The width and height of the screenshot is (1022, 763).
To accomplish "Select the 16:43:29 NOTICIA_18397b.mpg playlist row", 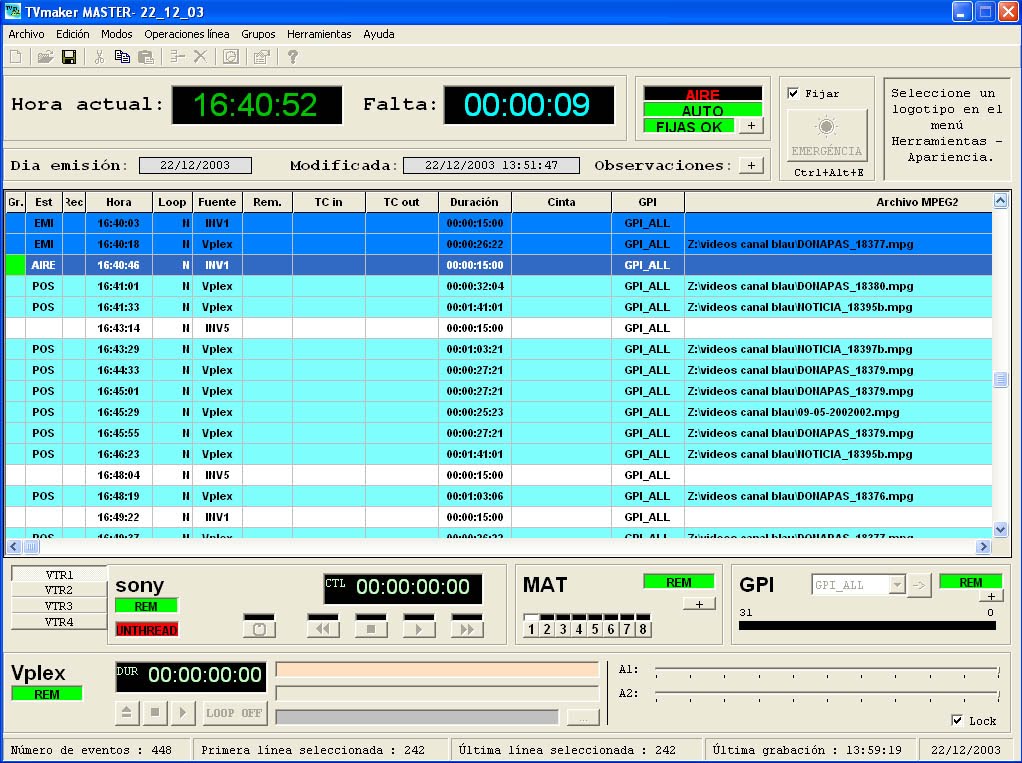I will 500,349.
